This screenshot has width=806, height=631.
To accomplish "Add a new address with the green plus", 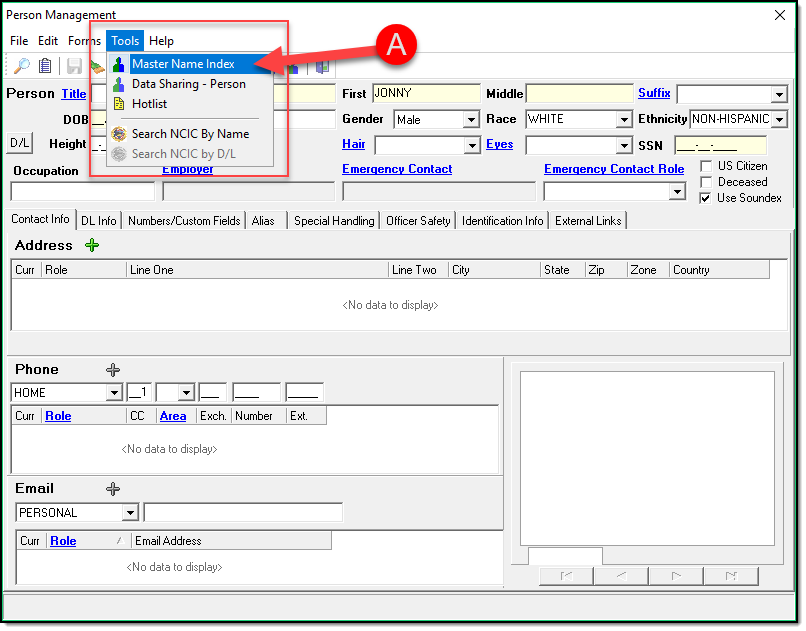I will [x=92, y=245].
